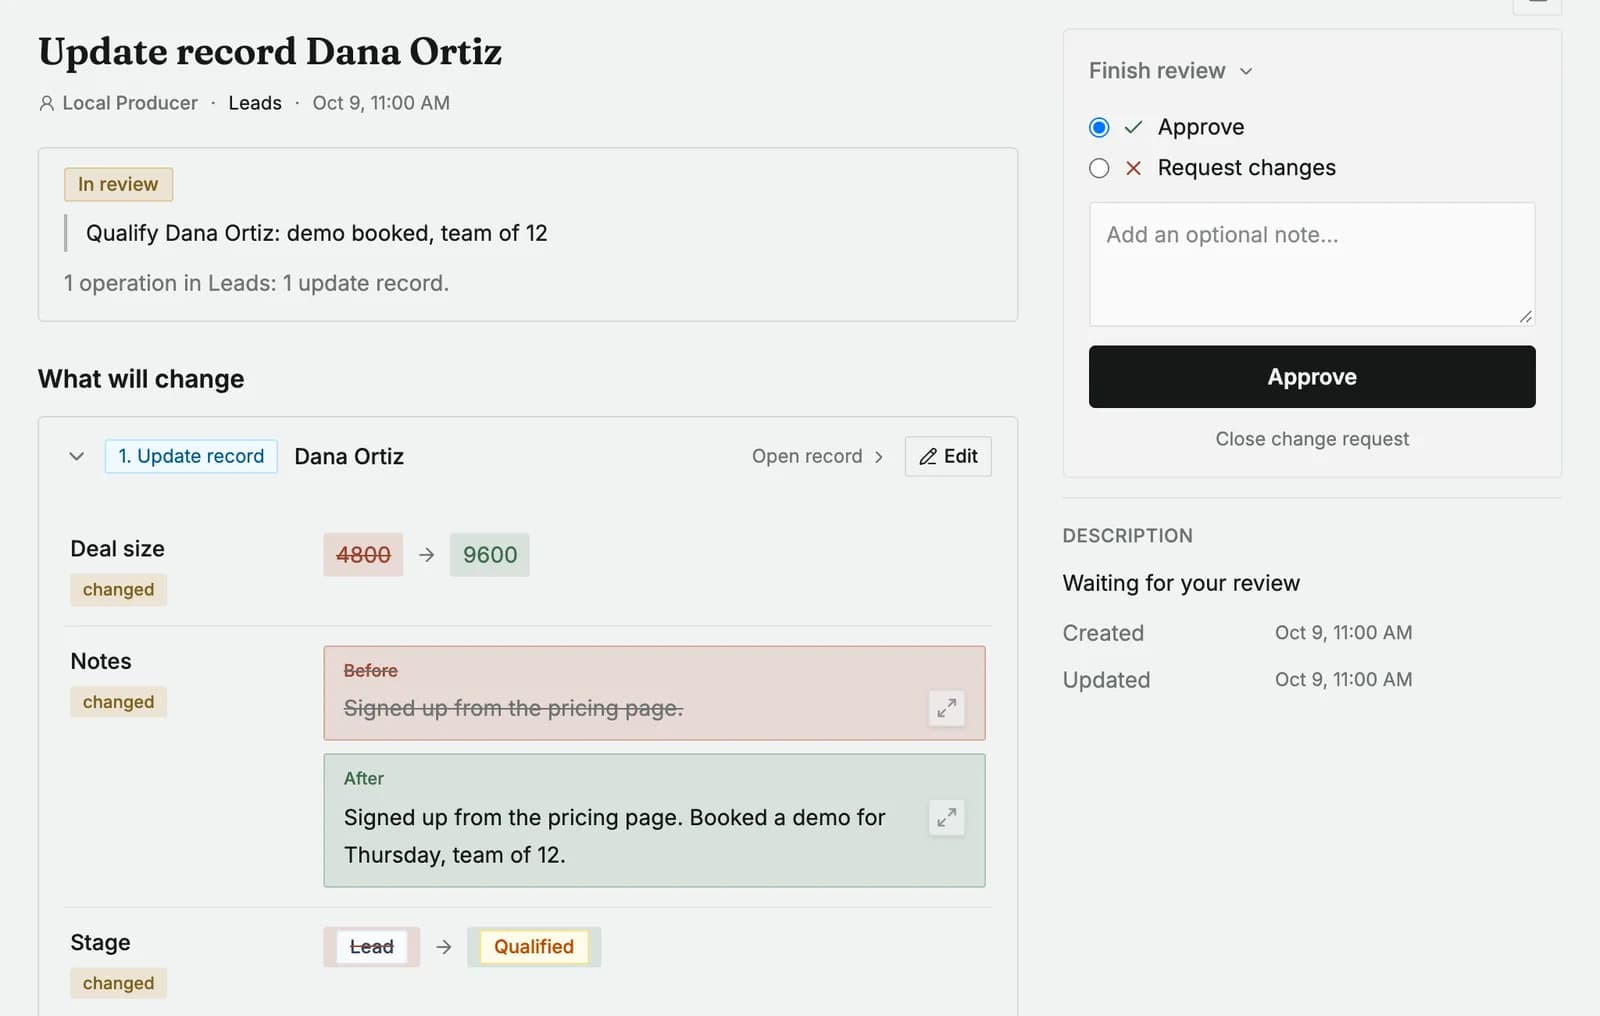
Task: Open record link for Dana Ortiz
Action: [818, 456]
